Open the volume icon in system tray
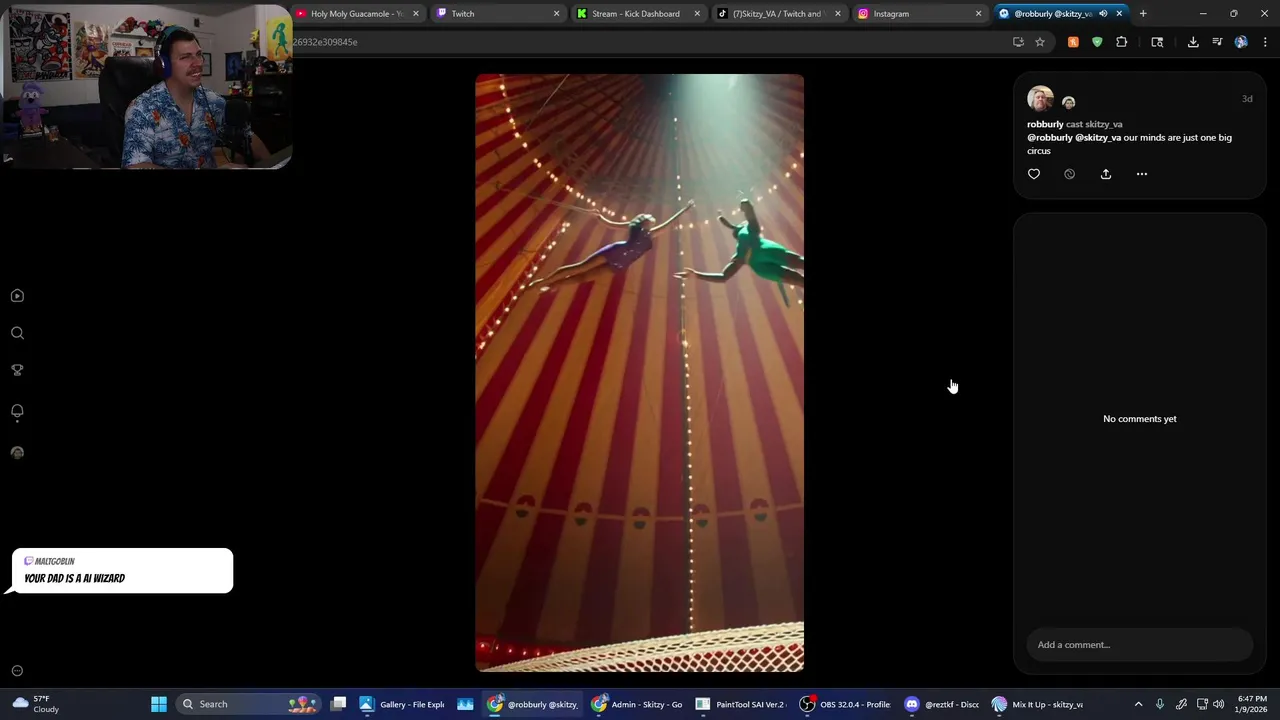This screenshot has height=720, width=1280. coord(1218,704)
